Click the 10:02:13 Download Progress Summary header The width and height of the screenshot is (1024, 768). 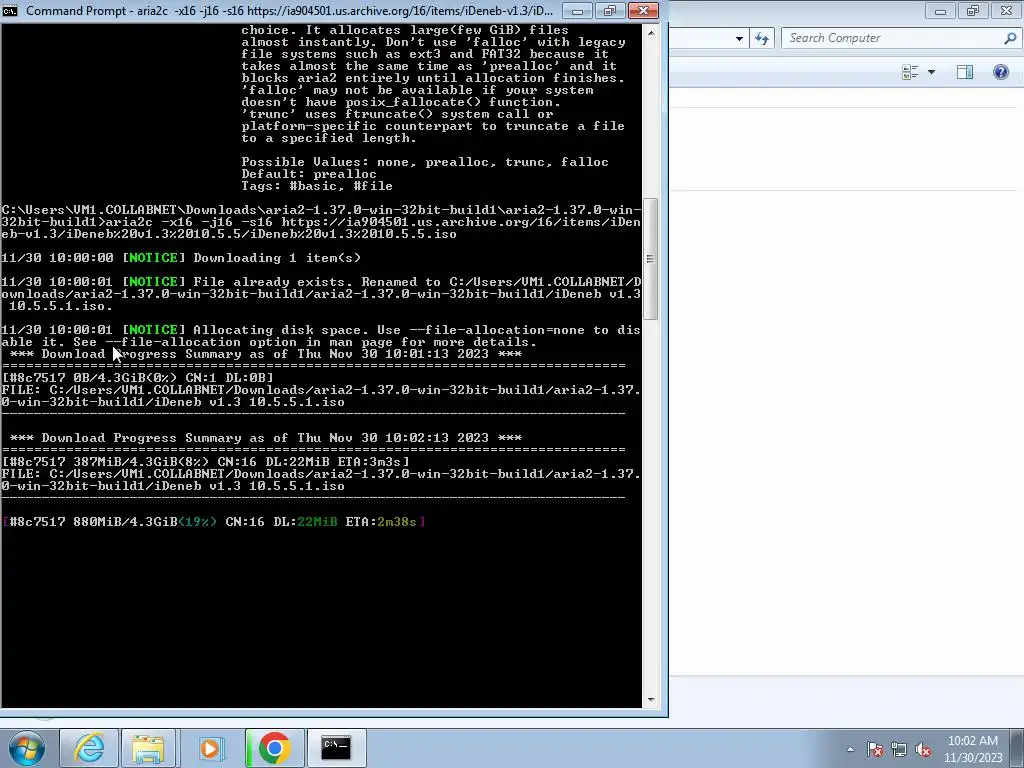pos(266,438)
